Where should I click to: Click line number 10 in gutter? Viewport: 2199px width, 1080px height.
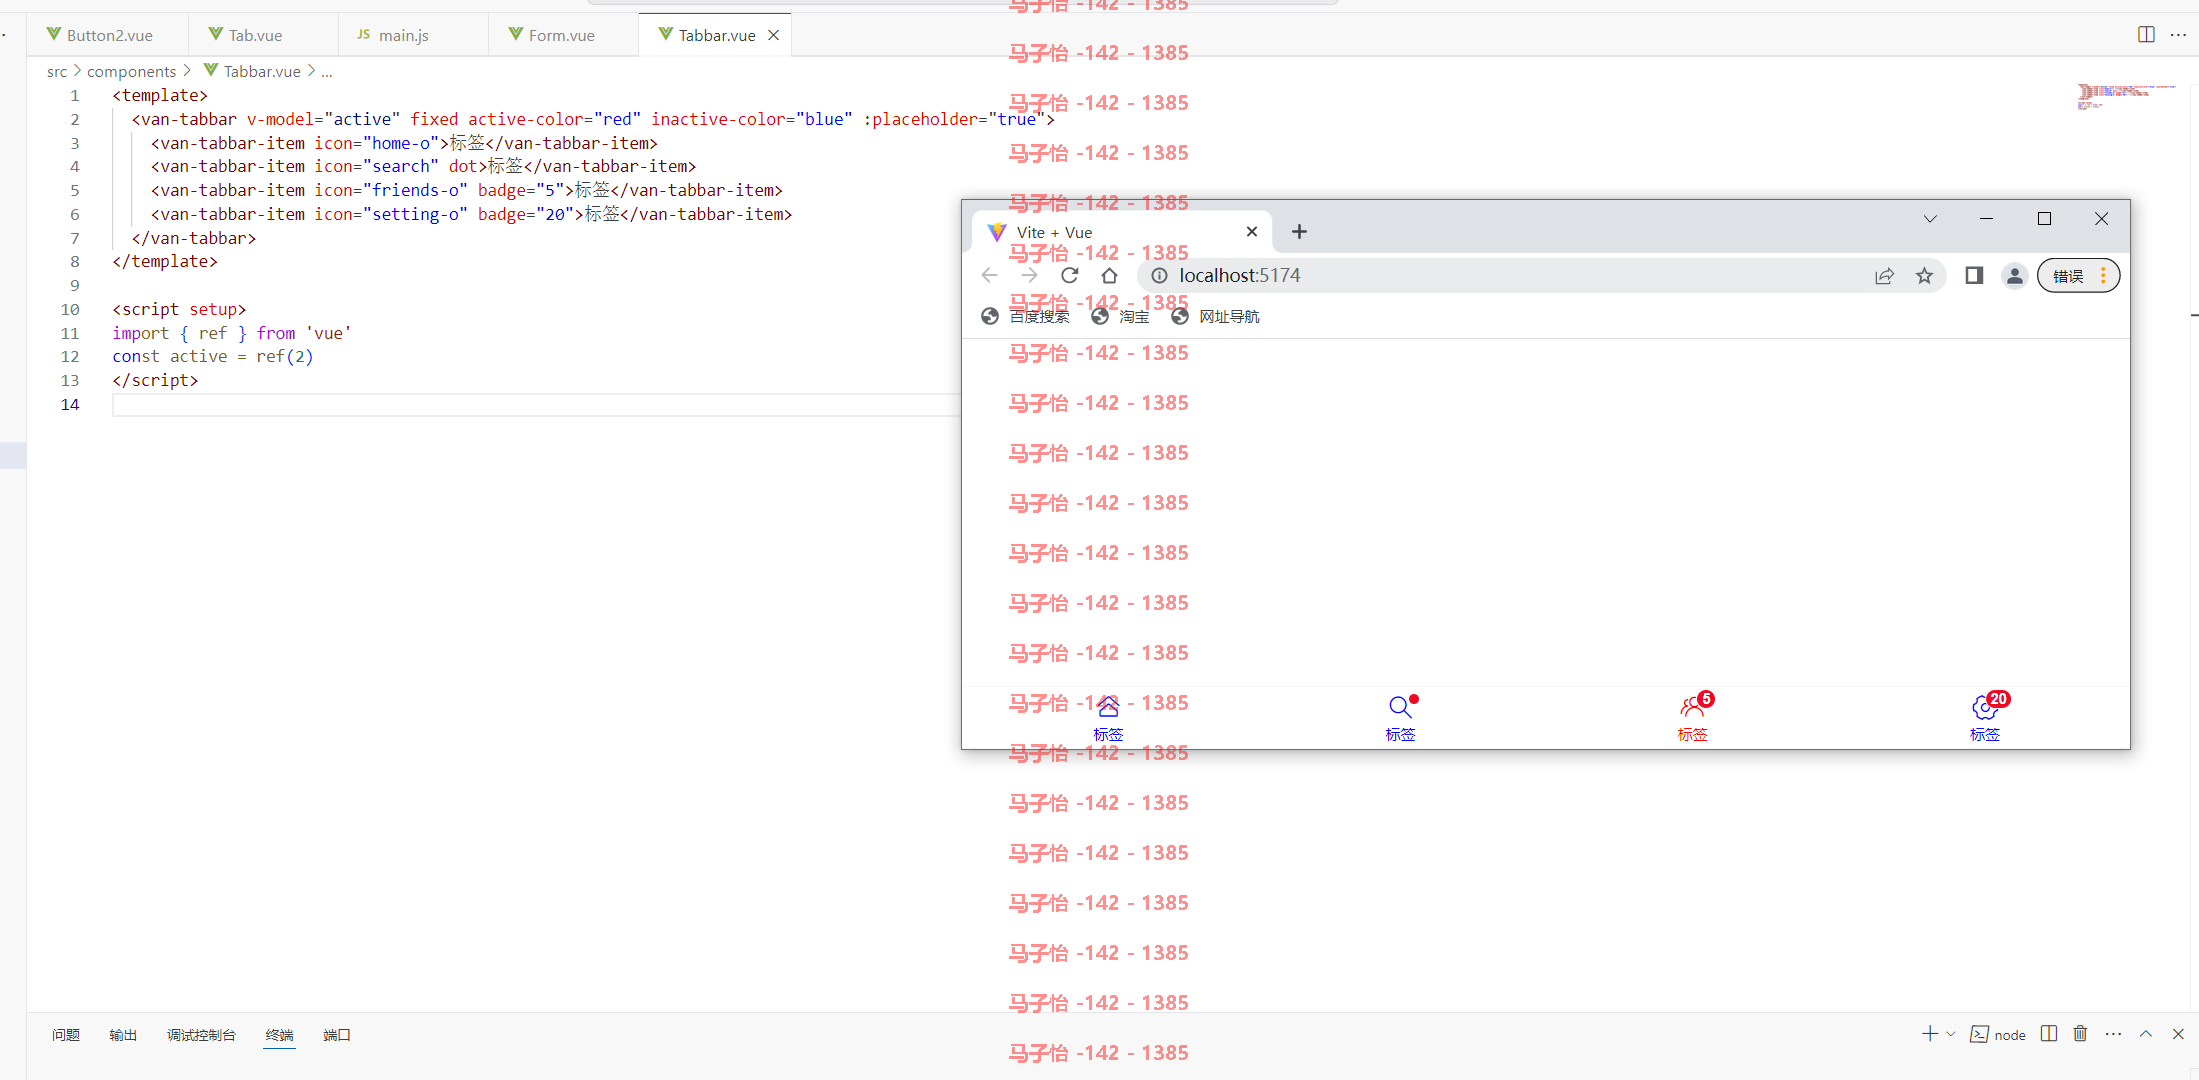click(x=70, y=309)
